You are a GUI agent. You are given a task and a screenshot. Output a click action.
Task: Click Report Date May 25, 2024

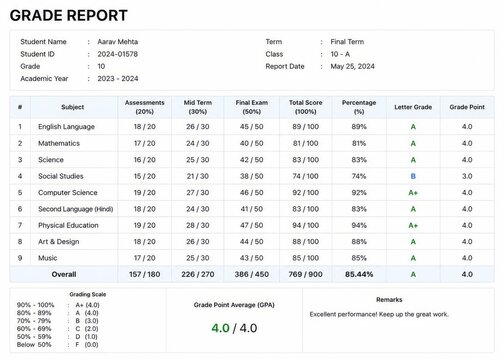pyautogui.click(x=353, y=66)
